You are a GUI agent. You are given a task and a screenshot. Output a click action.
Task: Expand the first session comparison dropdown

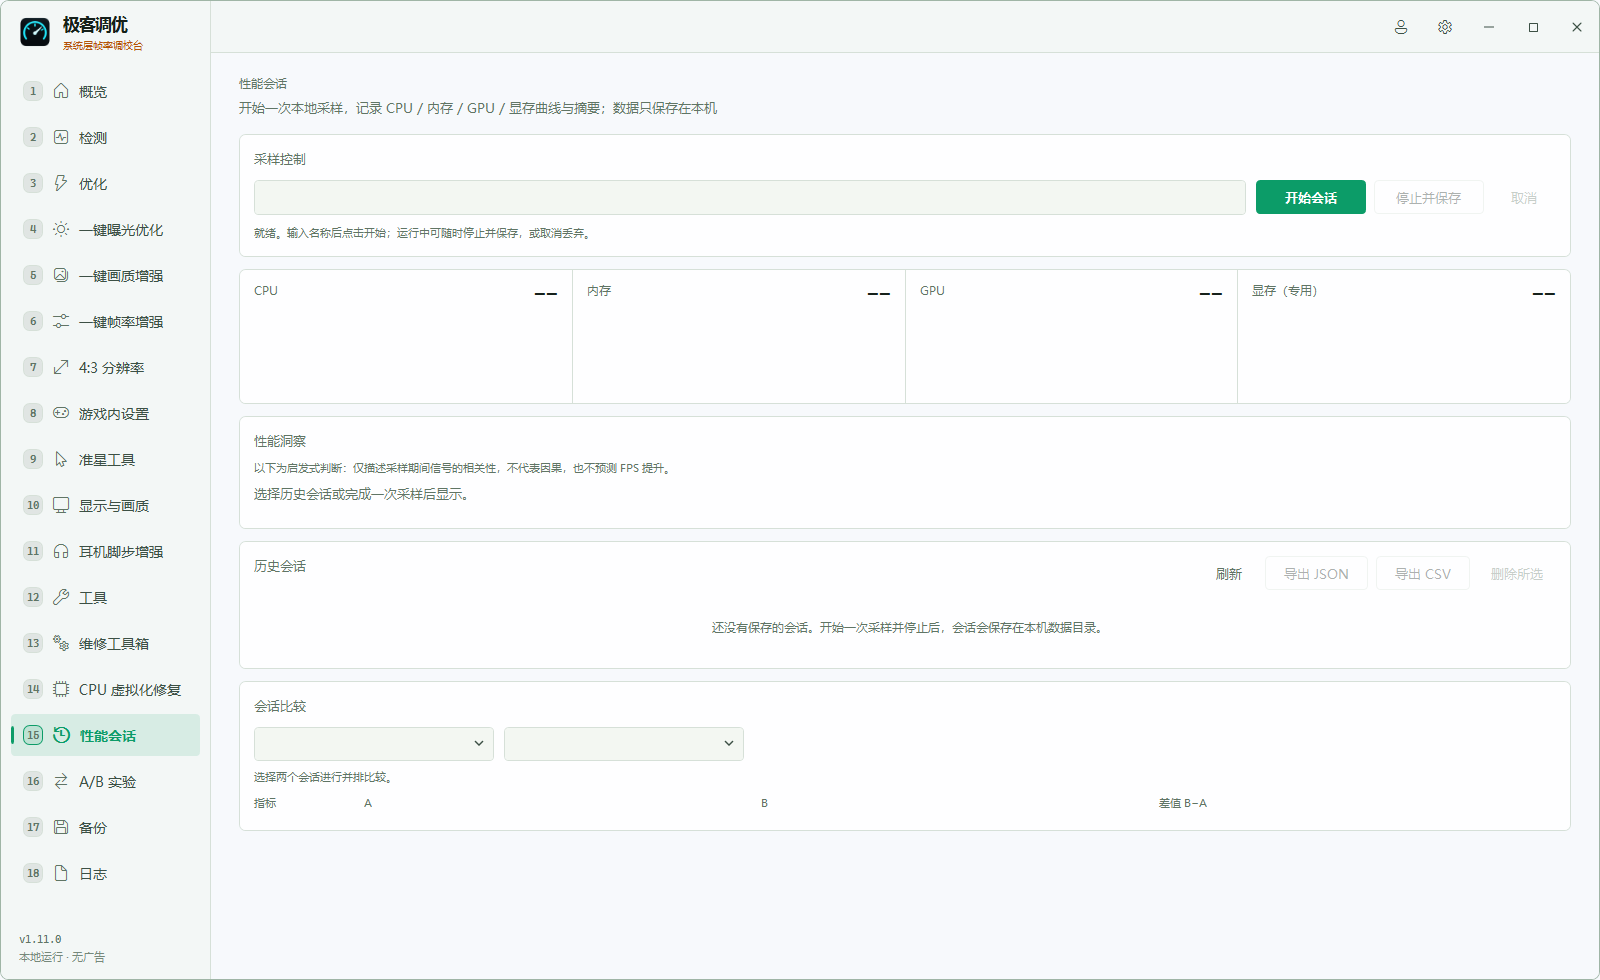tap(374, 743)
